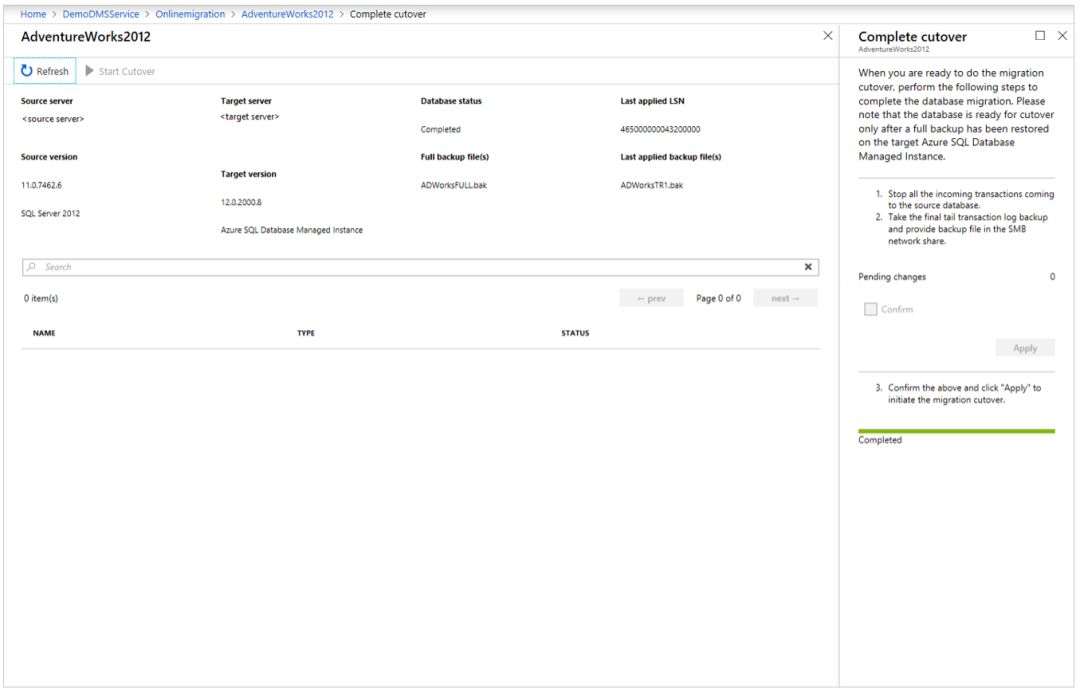Click the Apply button
The height and width of the screenshot is (693, 1080).
(x=1025, y=349)
